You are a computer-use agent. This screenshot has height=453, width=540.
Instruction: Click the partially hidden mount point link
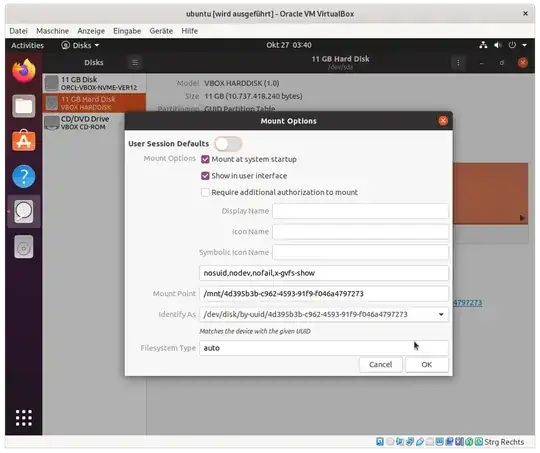pyautogui.click(x=467, y=303)
